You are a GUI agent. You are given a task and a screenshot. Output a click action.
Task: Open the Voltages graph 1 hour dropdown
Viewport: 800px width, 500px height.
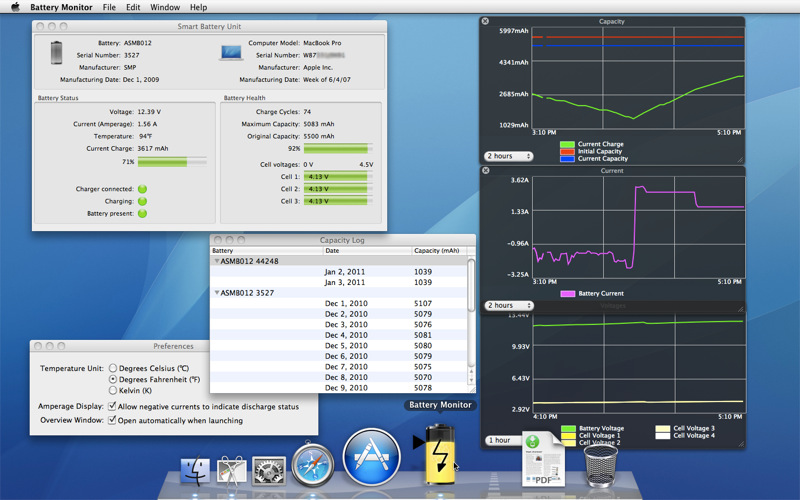click(503, 440)
